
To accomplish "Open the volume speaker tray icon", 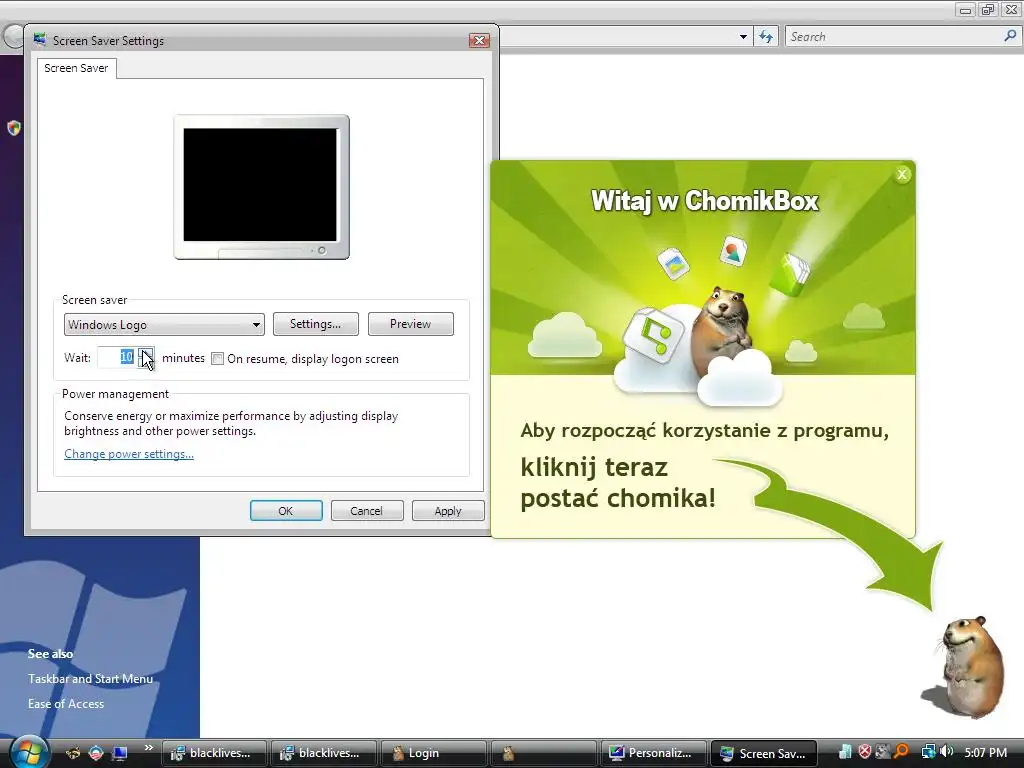I will click(946, 752).
